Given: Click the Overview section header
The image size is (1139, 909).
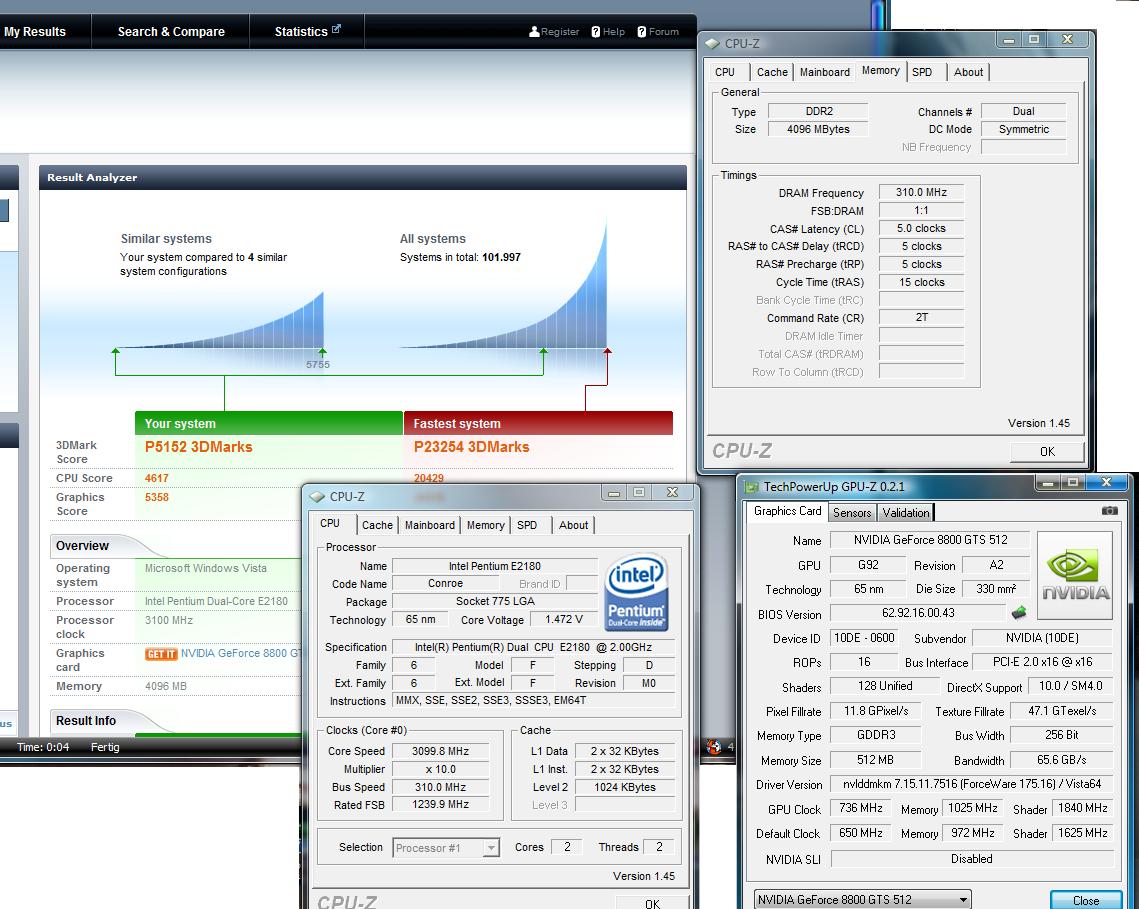Looking at the screenshot, I should [82, 546].
